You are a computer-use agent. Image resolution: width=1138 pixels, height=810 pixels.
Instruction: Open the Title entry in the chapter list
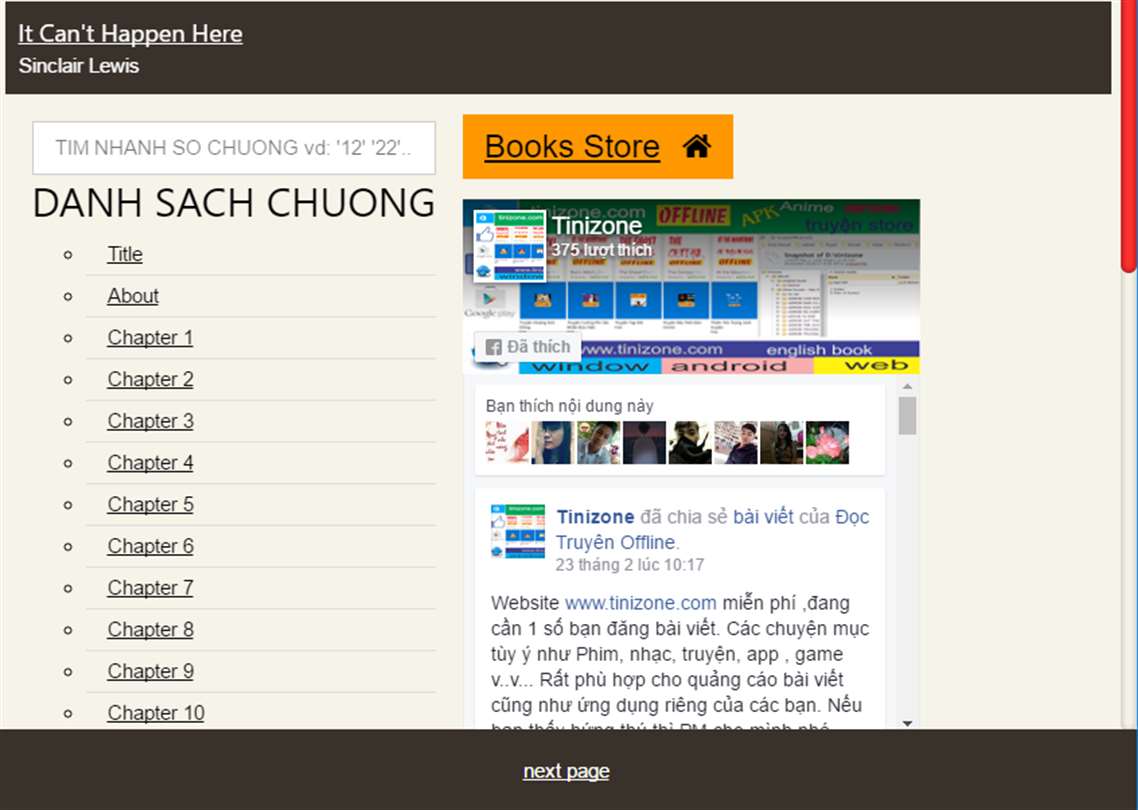(x=125, y=254)
